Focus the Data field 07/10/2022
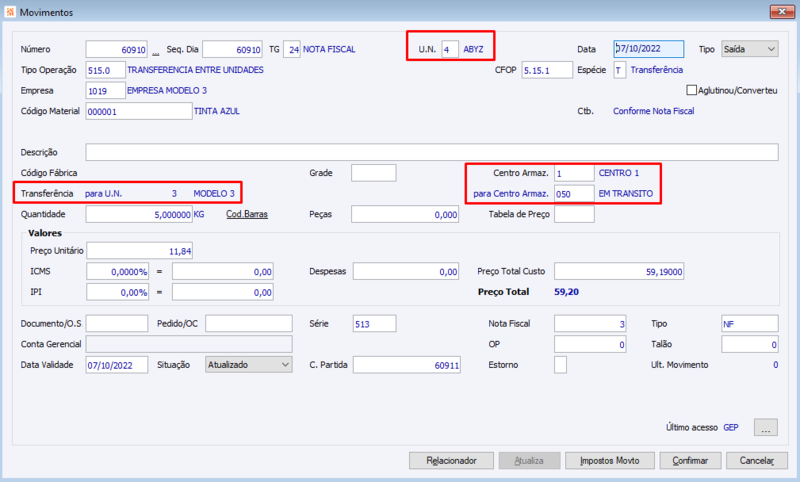Viewport: 800px width, 482px height. [648, 49]
